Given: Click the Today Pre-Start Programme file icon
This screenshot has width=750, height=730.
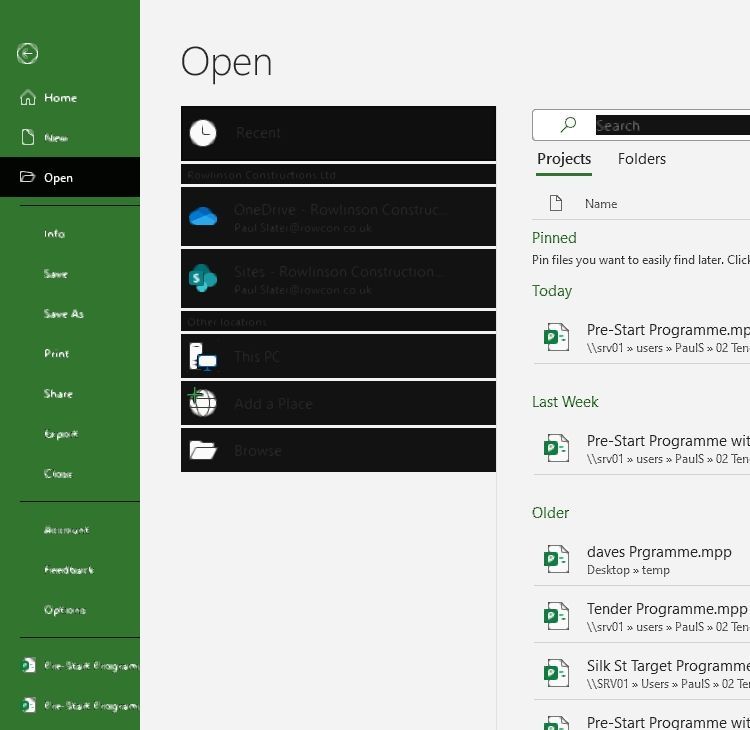Looking at the screenshot, I should [556, 337].
